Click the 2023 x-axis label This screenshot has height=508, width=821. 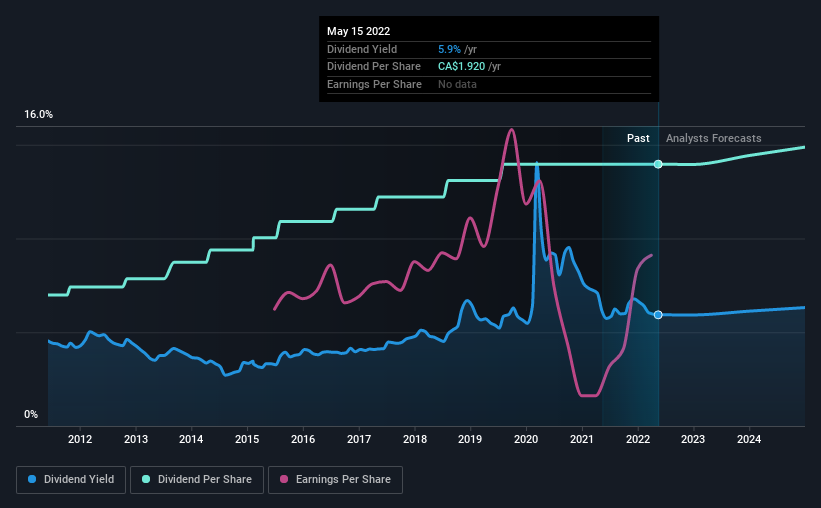click(x=693, y=439)
